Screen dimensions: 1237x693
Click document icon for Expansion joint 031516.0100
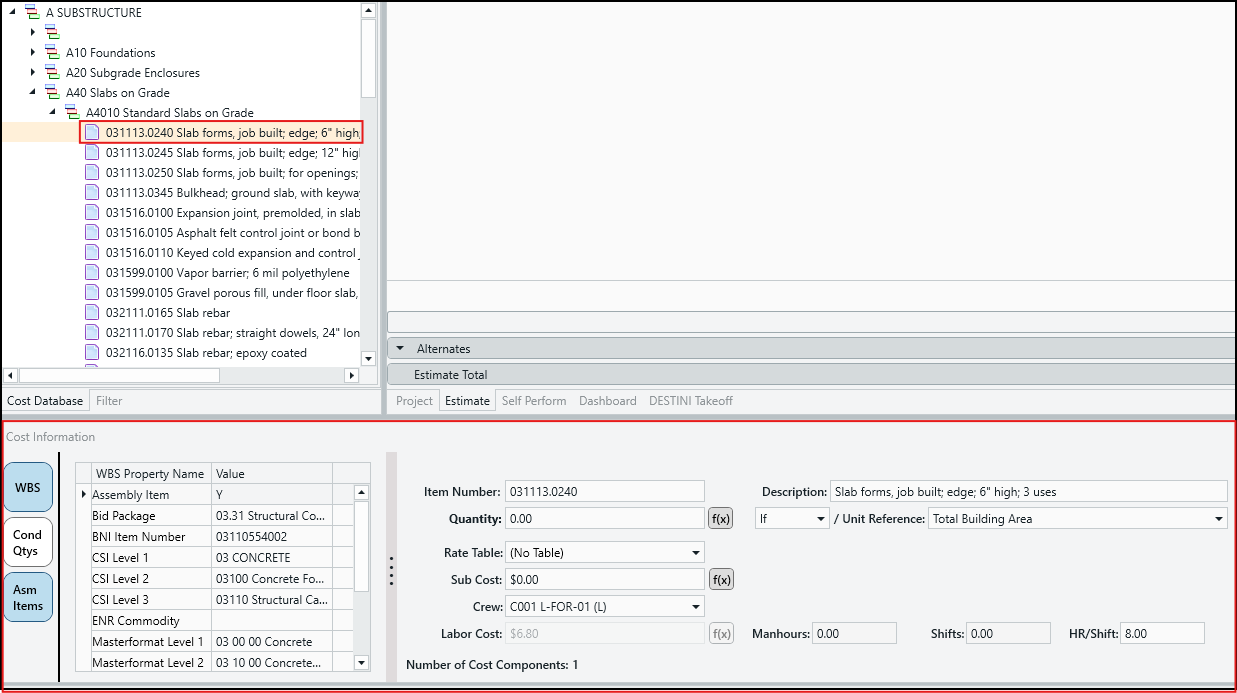(x=92, y=212)
